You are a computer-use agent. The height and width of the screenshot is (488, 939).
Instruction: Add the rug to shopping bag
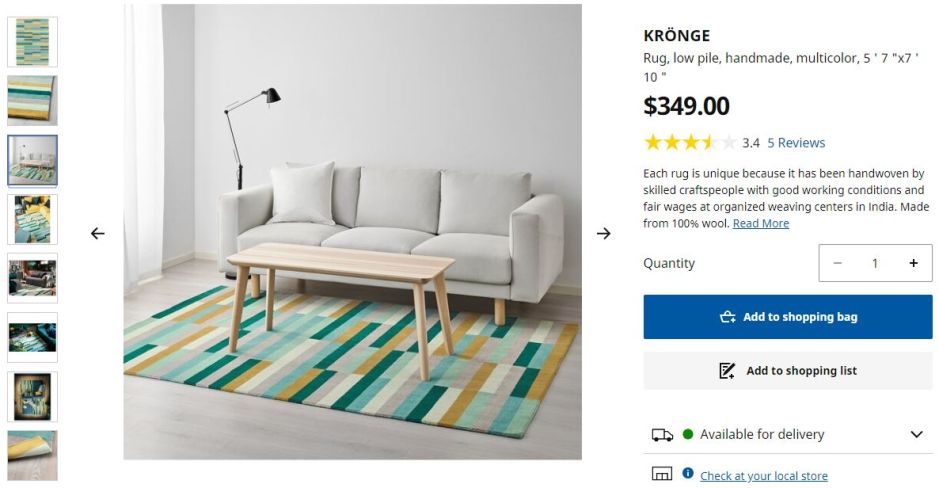pyautogui.click(x=787, y=317)
